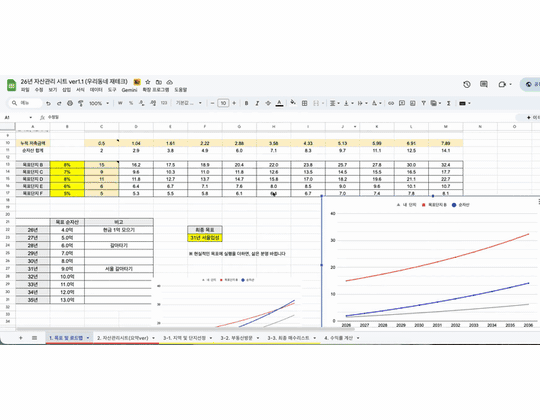Click the meeting camera icon
Viewport: 540px width, 420px height.
502,84
